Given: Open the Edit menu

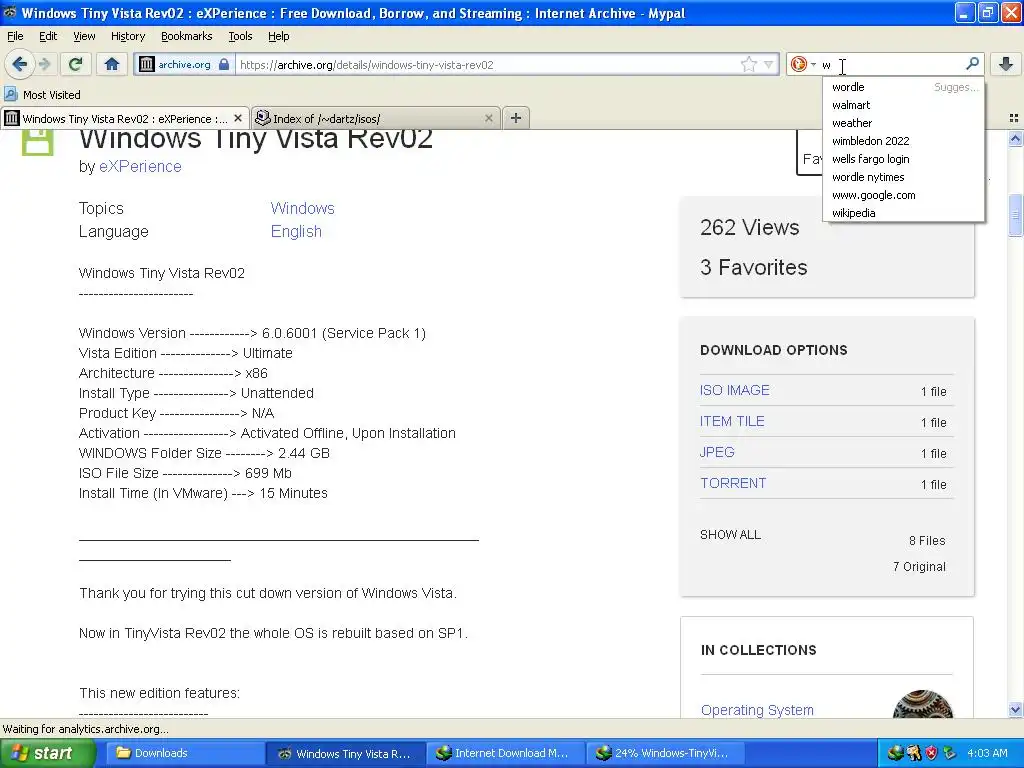Looking at the screenshot, I should (x=48, y=36).
